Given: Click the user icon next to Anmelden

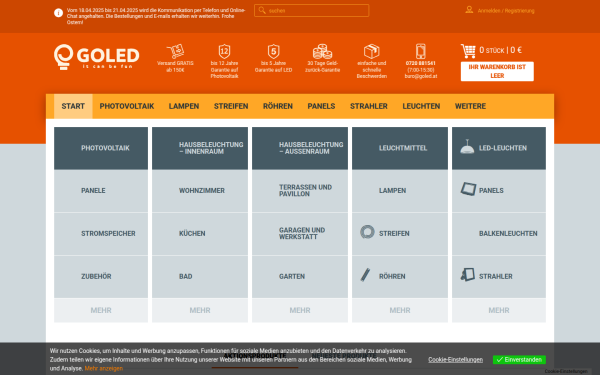Looking at the screenshot, I should 469,10.
